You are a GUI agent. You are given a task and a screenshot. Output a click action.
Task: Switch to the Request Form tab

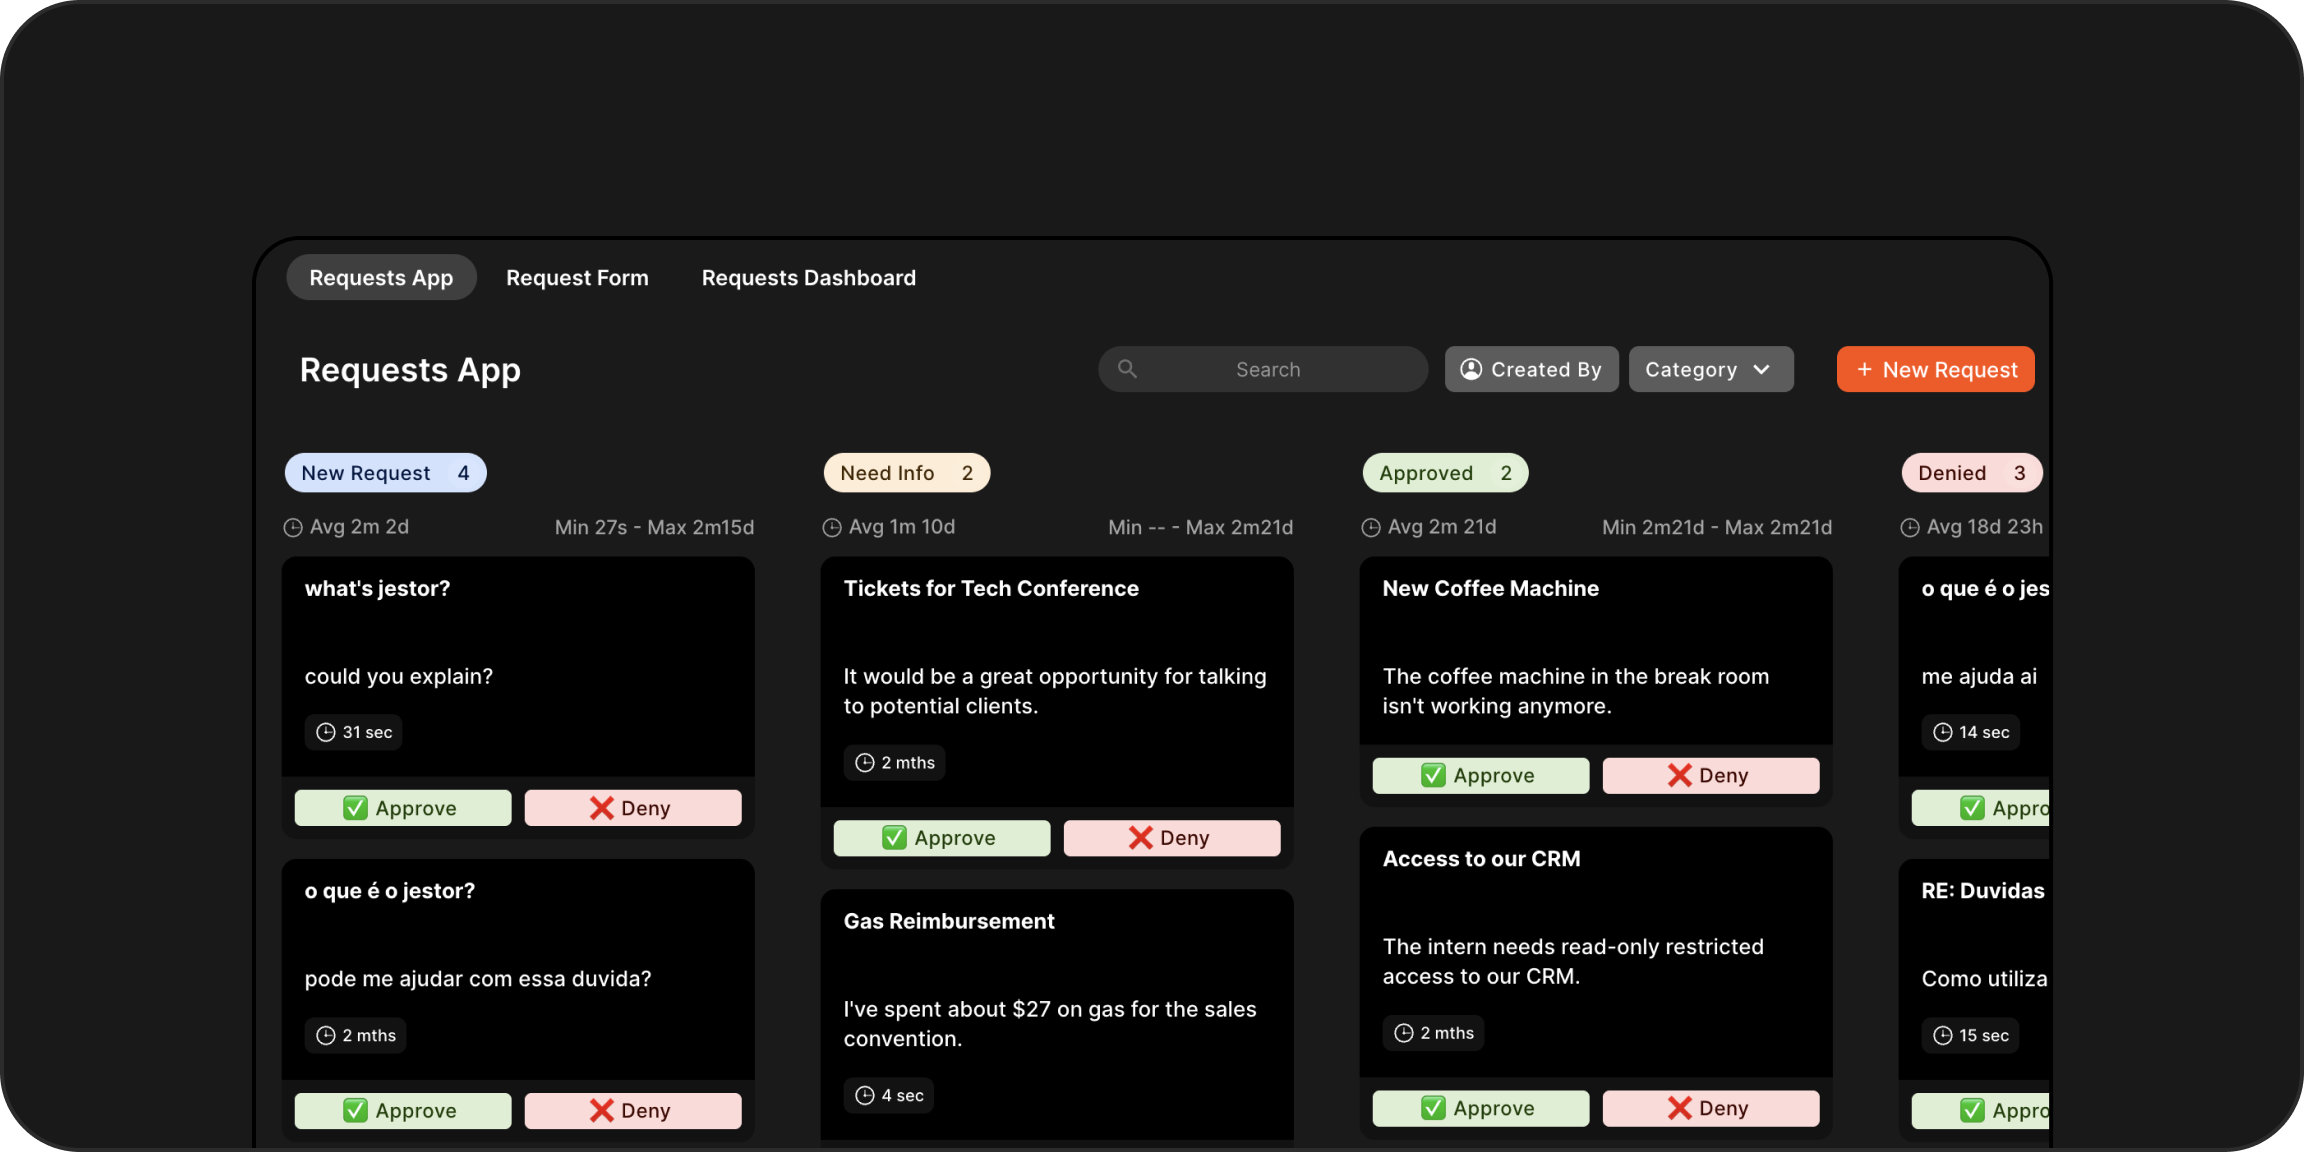(x=577, y=277)
